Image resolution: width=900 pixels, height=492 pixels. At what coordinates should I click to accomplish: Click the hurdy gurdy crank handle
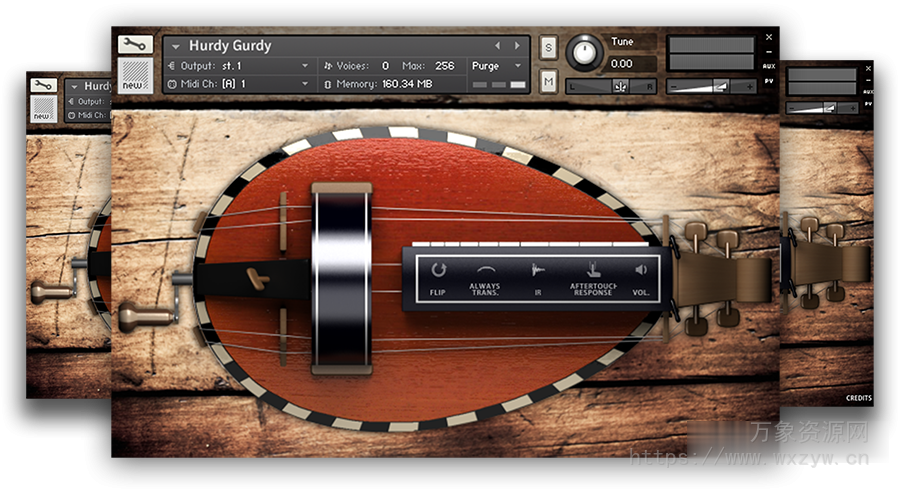pos(146,317)
